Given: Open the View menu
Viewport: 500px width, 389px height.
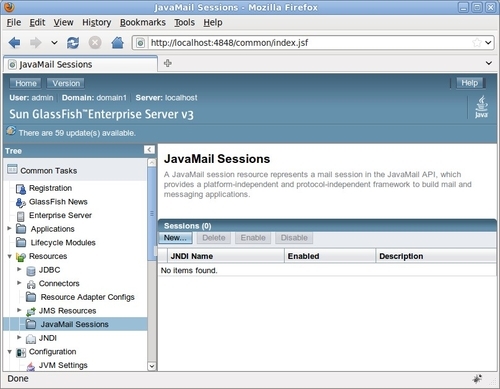Looking at the screenshot, I should tap(63, 22).
